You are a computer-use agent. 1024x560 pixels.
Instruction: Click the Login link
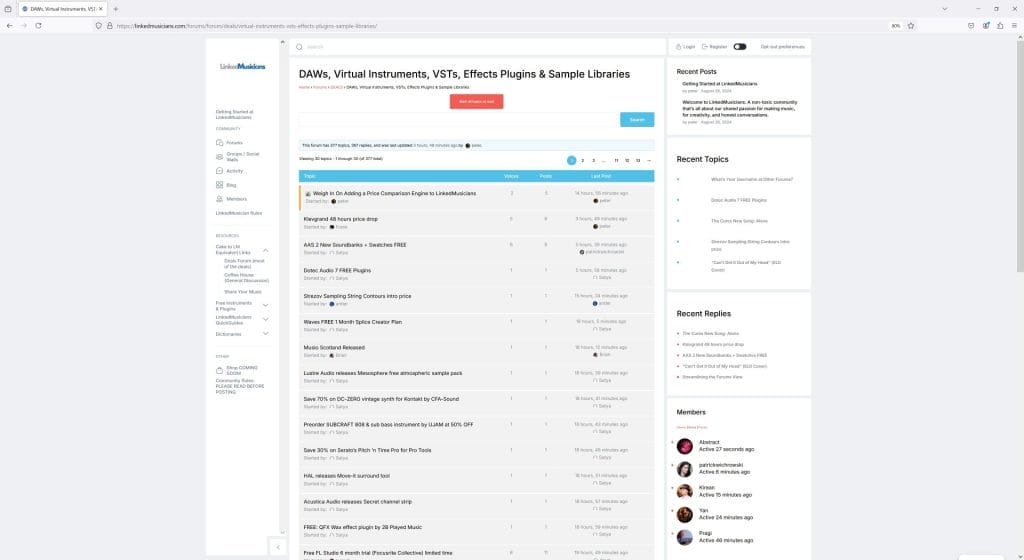coord(686,47)
